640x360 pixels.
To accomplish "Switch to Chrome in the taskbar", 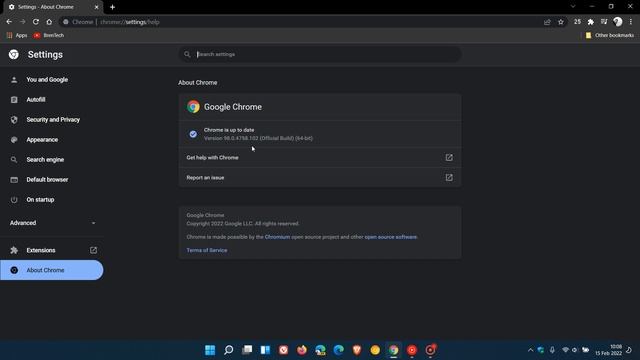I will tap(393, 350).
